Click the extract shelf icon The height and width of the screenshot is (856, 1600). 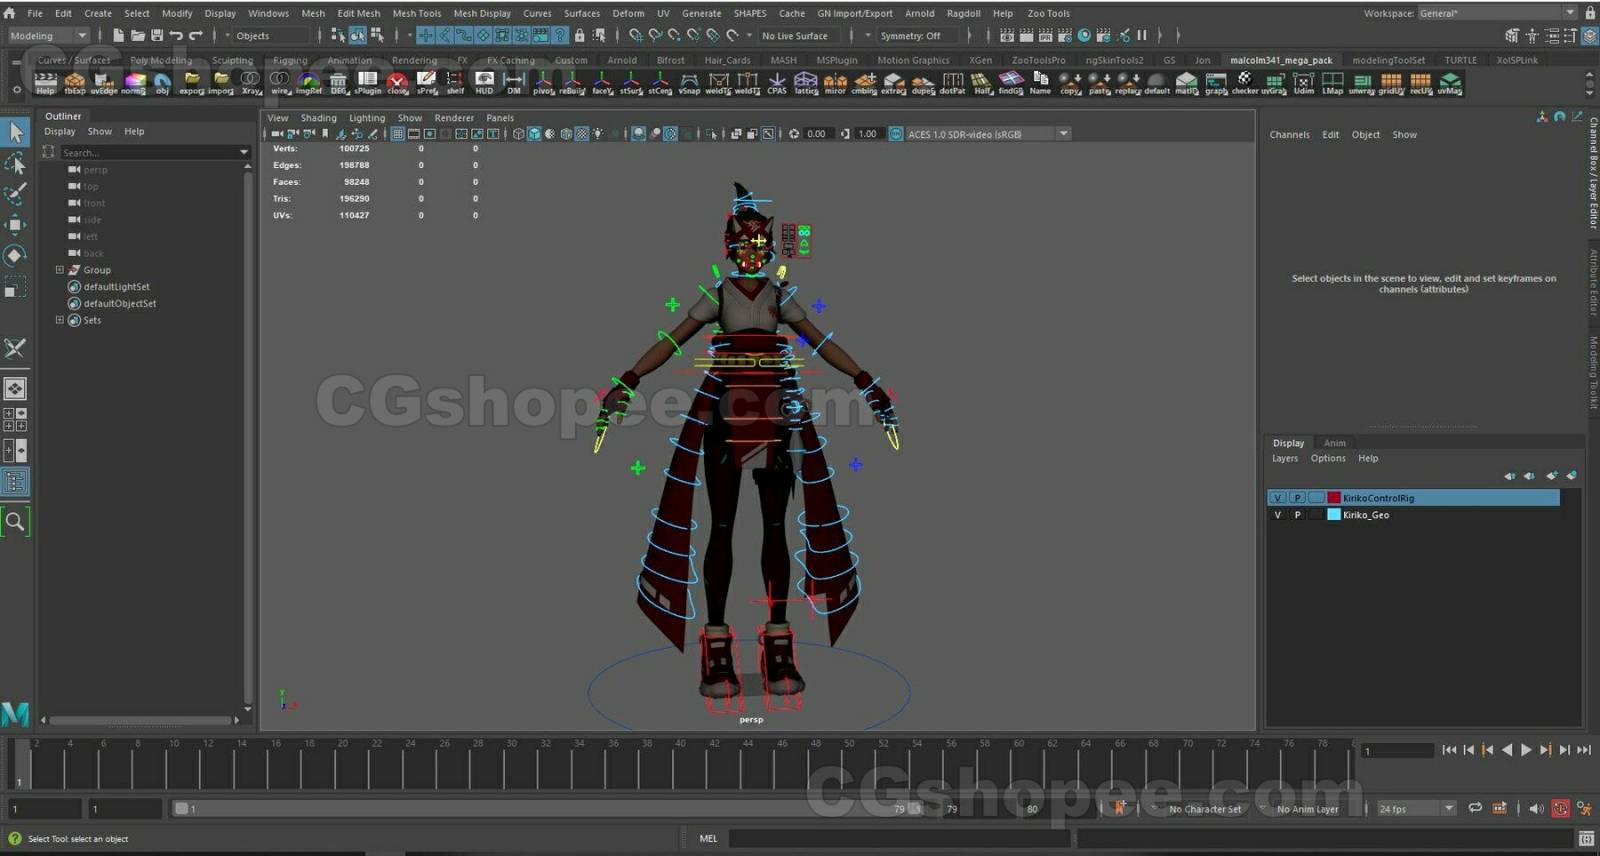tap(893, 82)
